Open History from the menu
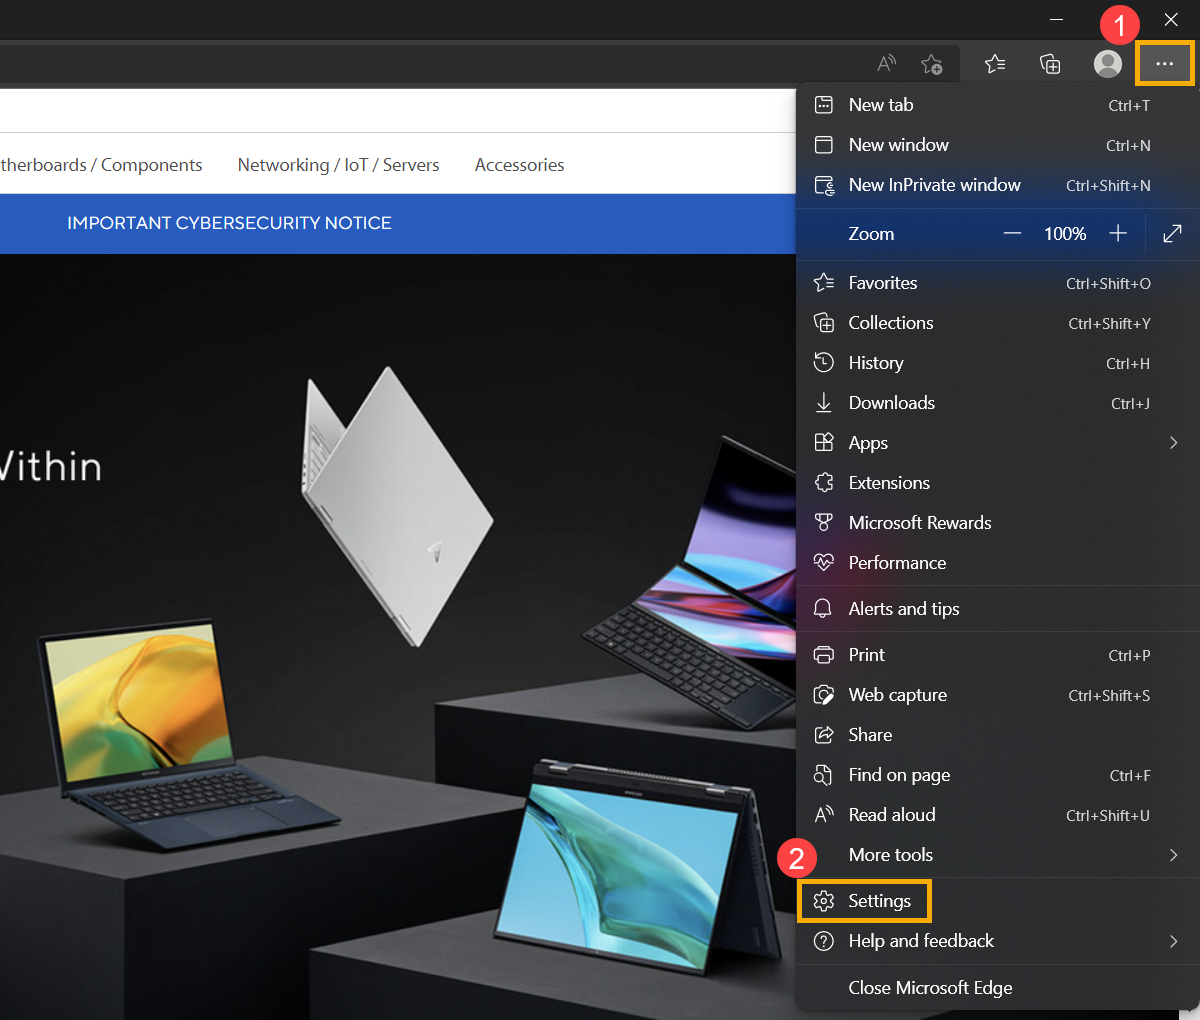The image size is (1200, 1020). click(x=997, y=363)
